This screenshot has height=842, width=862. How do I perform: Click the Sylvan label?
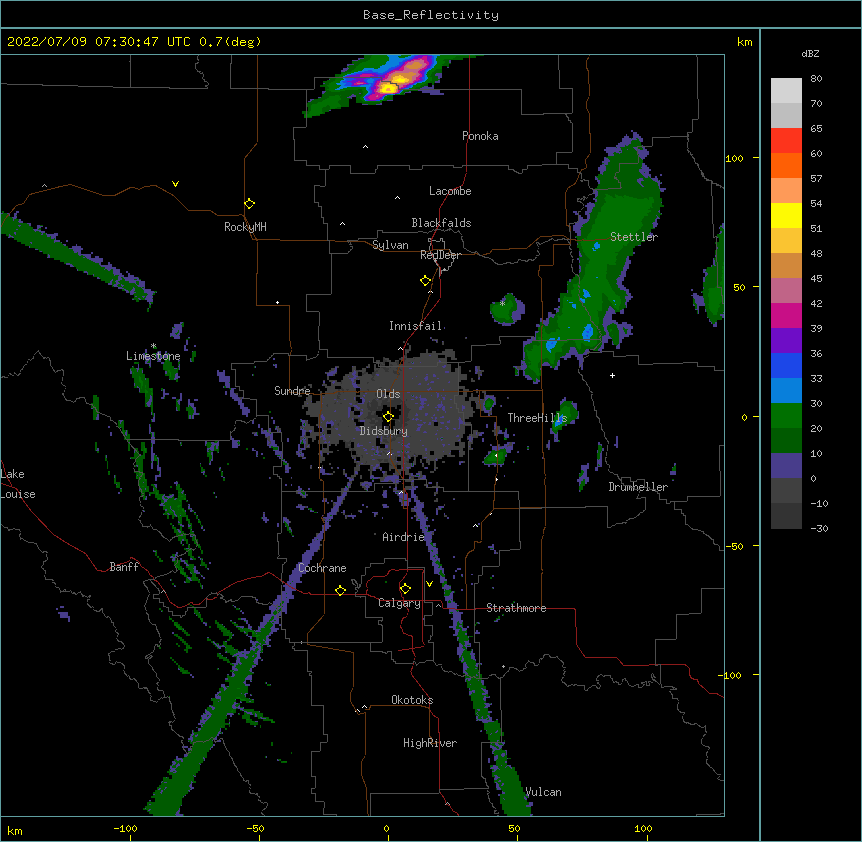click(390, 245)
